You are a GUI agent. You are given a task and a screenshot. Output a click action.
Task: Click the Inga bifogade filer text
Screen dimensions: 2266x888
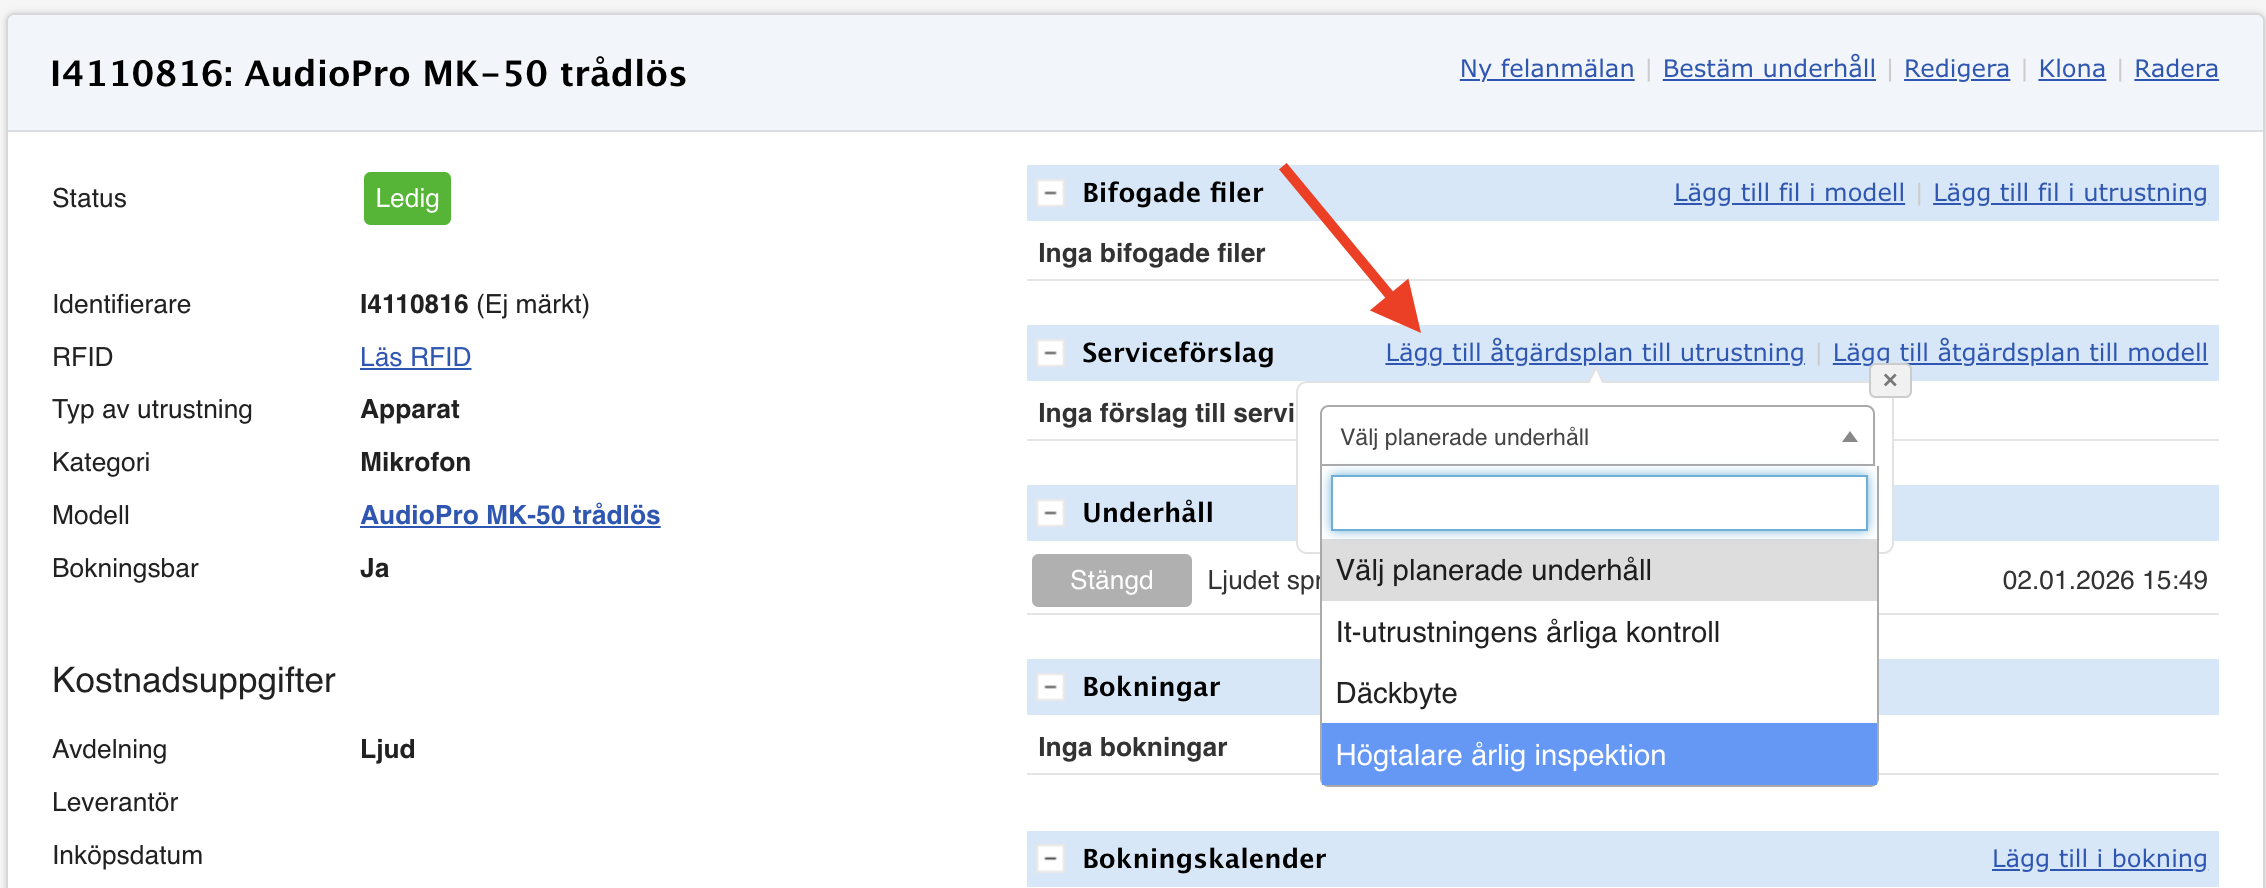(1151, 253)
